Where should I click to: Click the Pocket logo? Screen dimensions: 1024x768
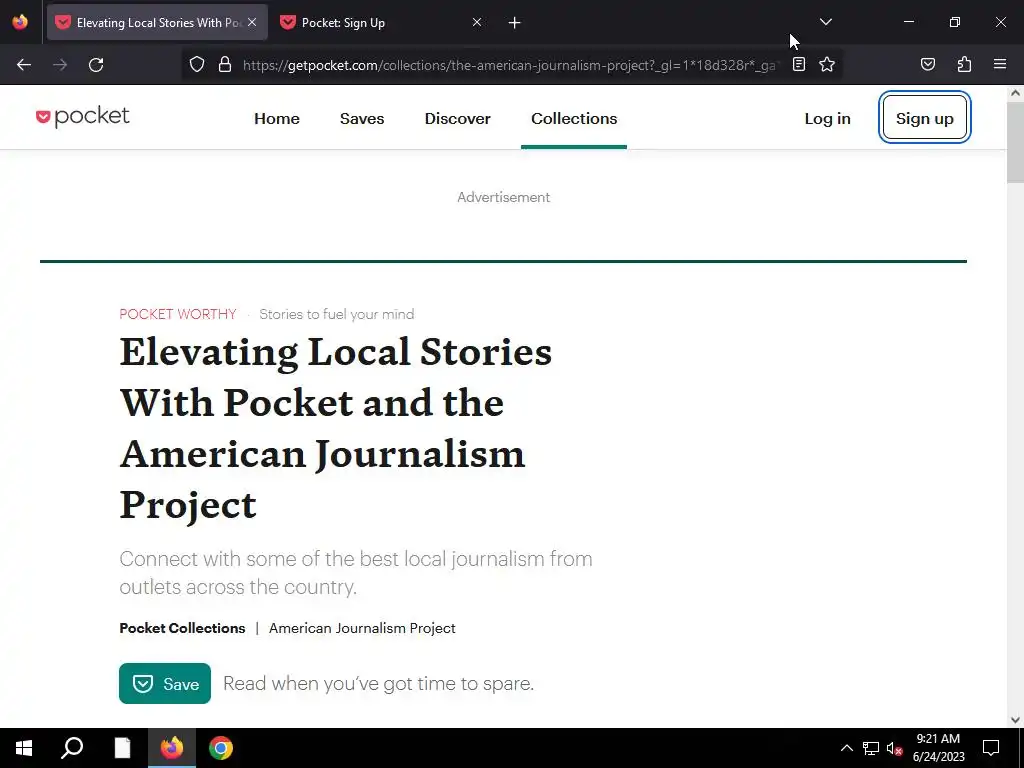[x=83, y=117]
